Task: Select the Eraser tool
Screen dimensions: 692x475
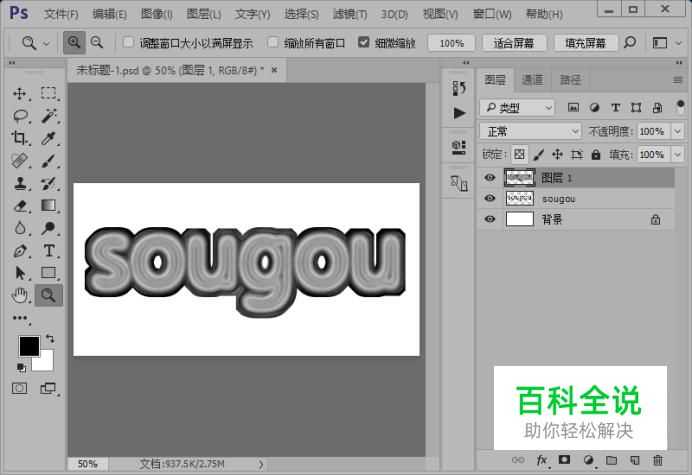Action: (20, 206)
